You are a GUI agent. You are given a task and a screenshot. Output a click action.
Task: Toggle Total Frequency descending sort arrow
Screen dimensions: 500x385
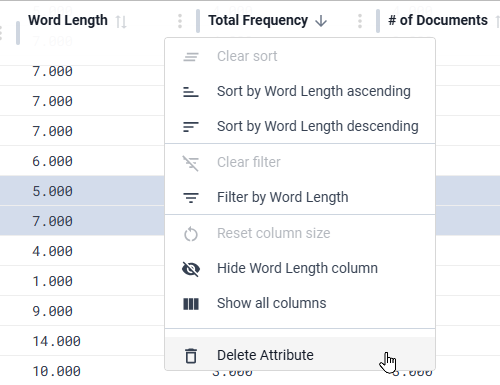(321, 21)
